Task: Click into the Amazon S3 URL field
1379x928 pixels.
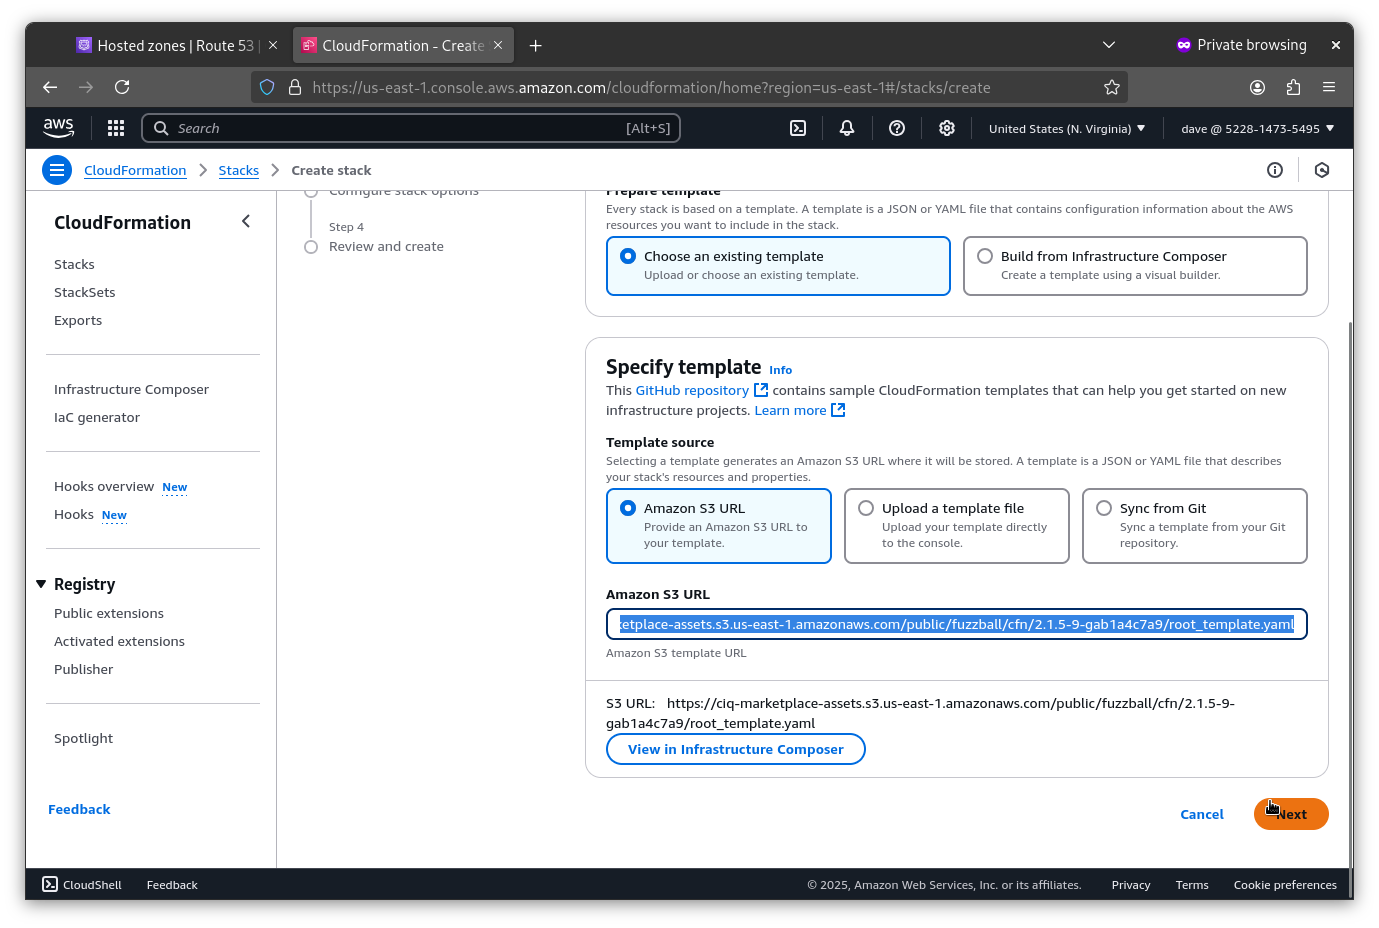Action: pos(957,624)
